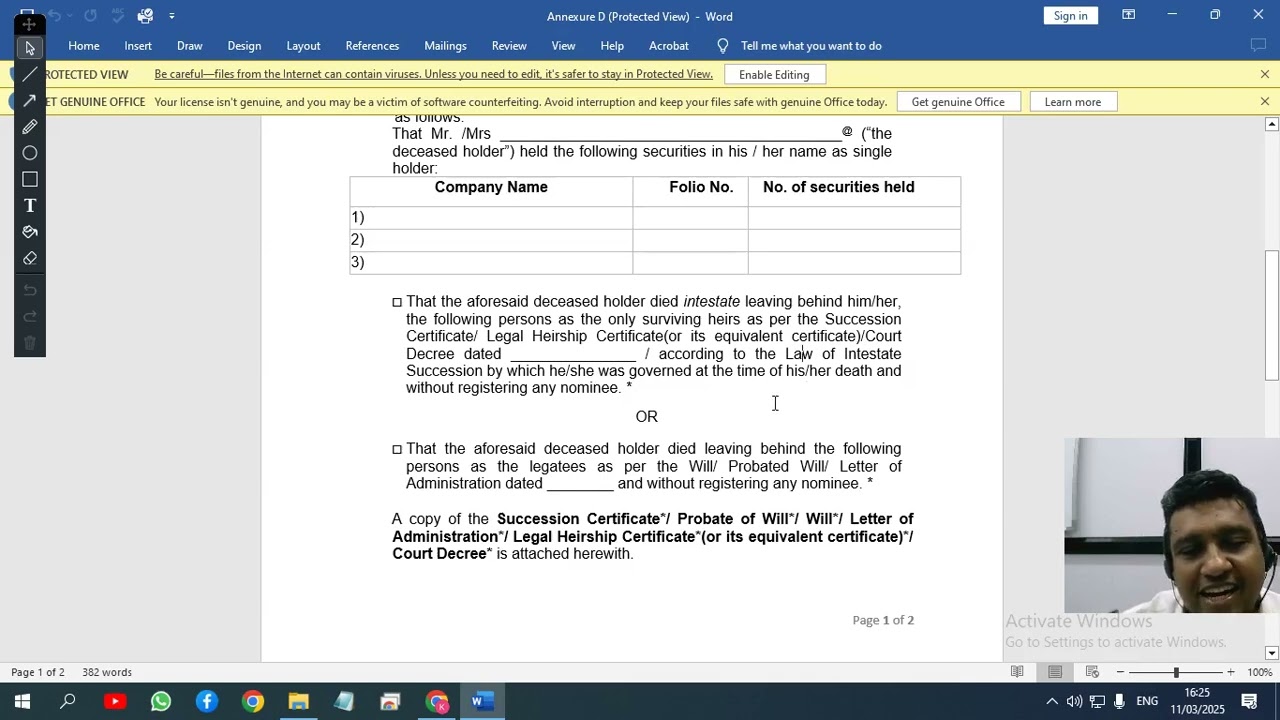This screenshot has height=720, width=1280.
Task: Click the Enable Editing button
Action: pyautogui.click(x=774, y=75)
